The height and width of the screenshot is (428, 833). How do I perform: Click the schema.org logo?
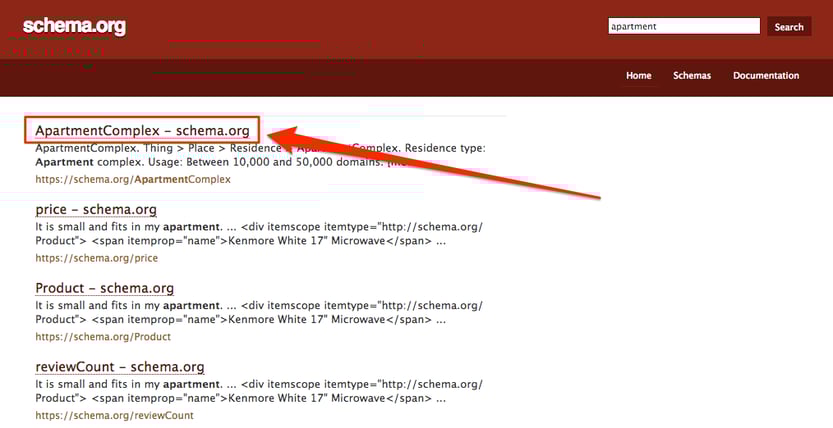tap(74, 26)
